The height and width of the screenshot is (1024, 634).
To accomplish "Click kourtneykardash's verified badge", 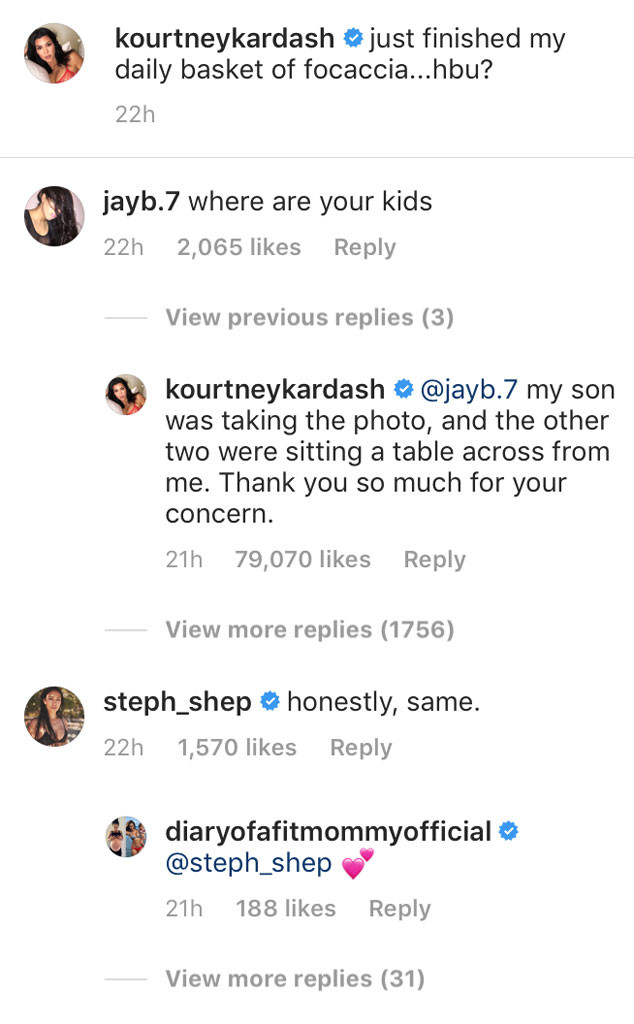I will [352, 39].
